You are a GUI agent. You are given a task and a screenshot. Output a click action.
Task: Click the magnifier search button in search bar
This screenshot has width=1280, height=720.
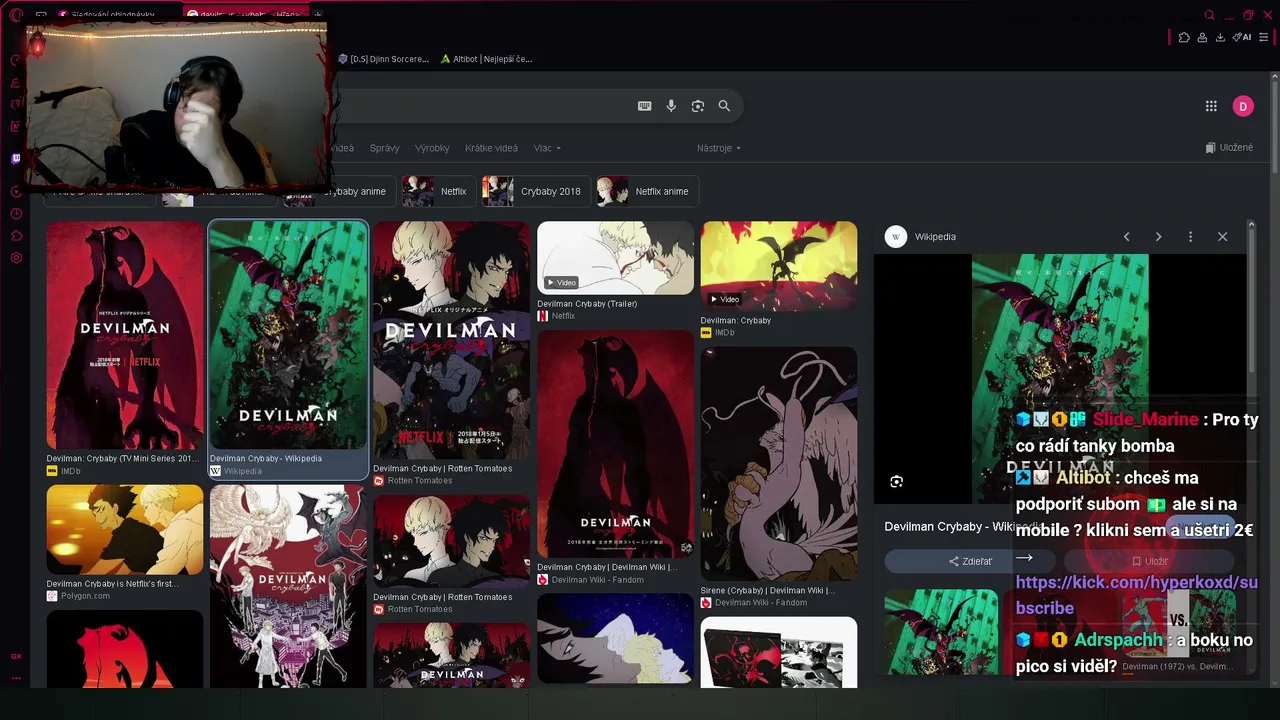tap(724, 106)
